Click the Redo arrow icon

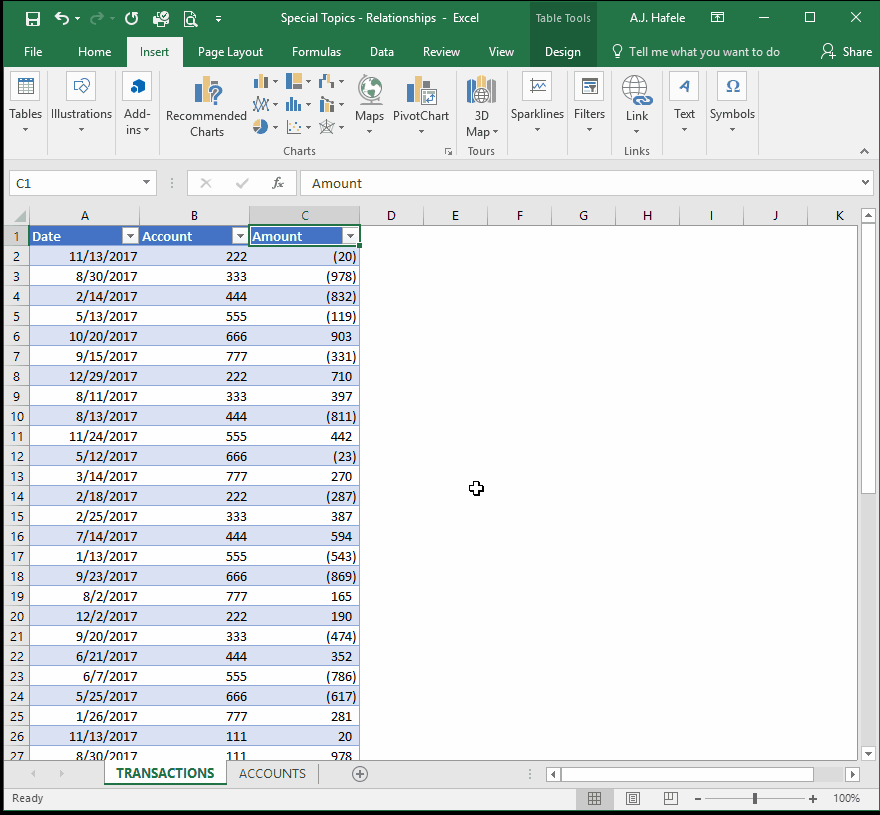pyautogui.click(x=97, y=19)
